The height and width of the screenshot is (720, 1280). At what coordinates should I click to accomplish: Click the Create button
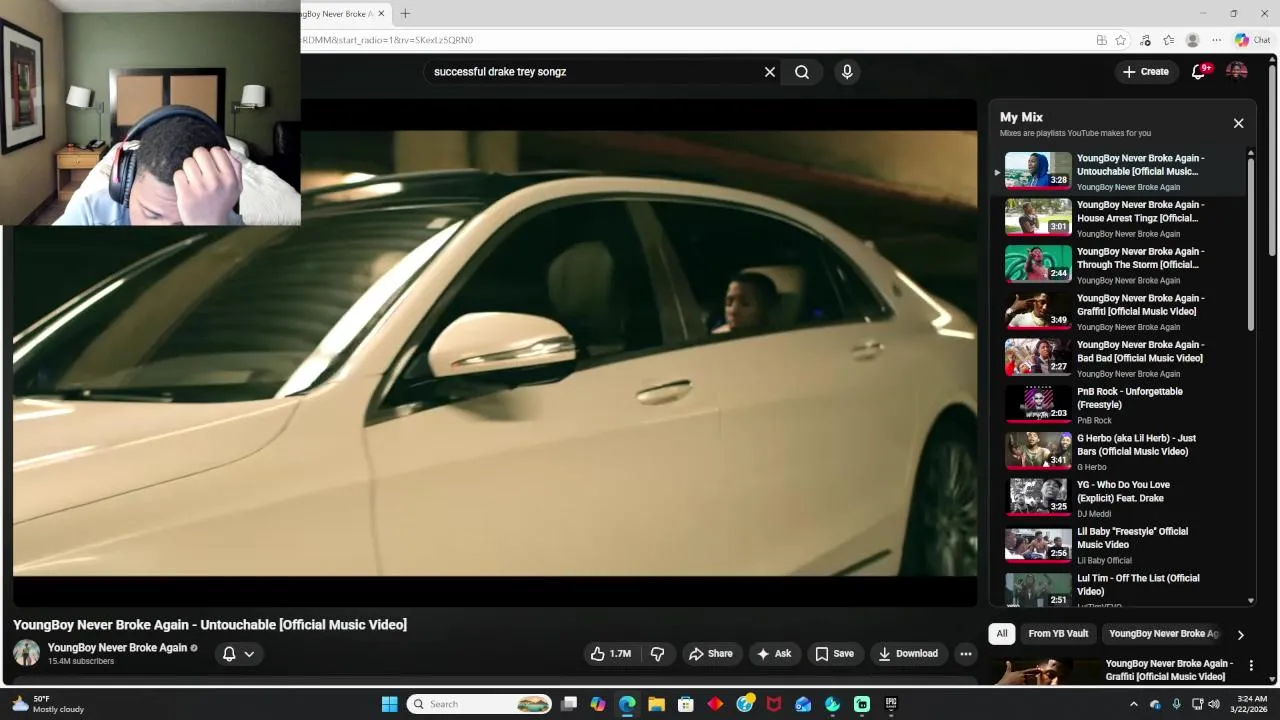1146,72
